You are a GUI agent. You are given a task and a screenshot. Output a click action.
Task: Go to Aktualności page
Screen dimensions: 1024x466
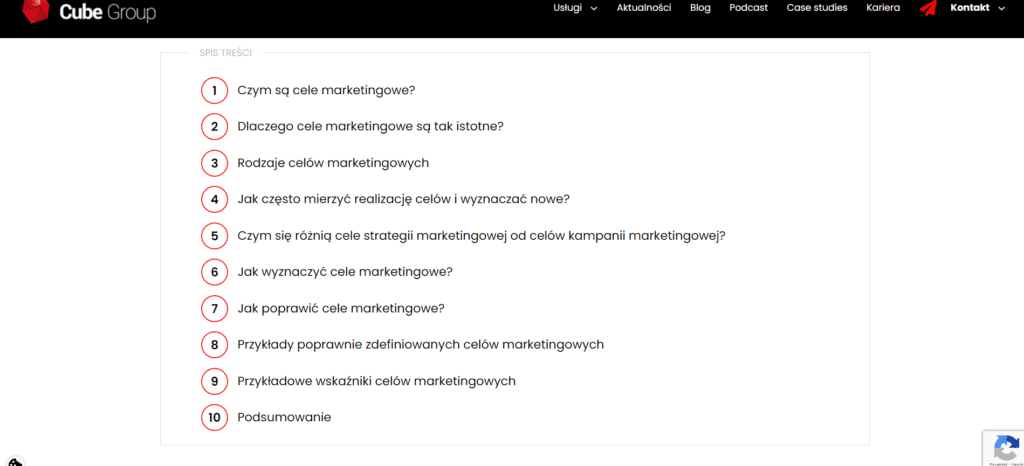tap(644, 8)
